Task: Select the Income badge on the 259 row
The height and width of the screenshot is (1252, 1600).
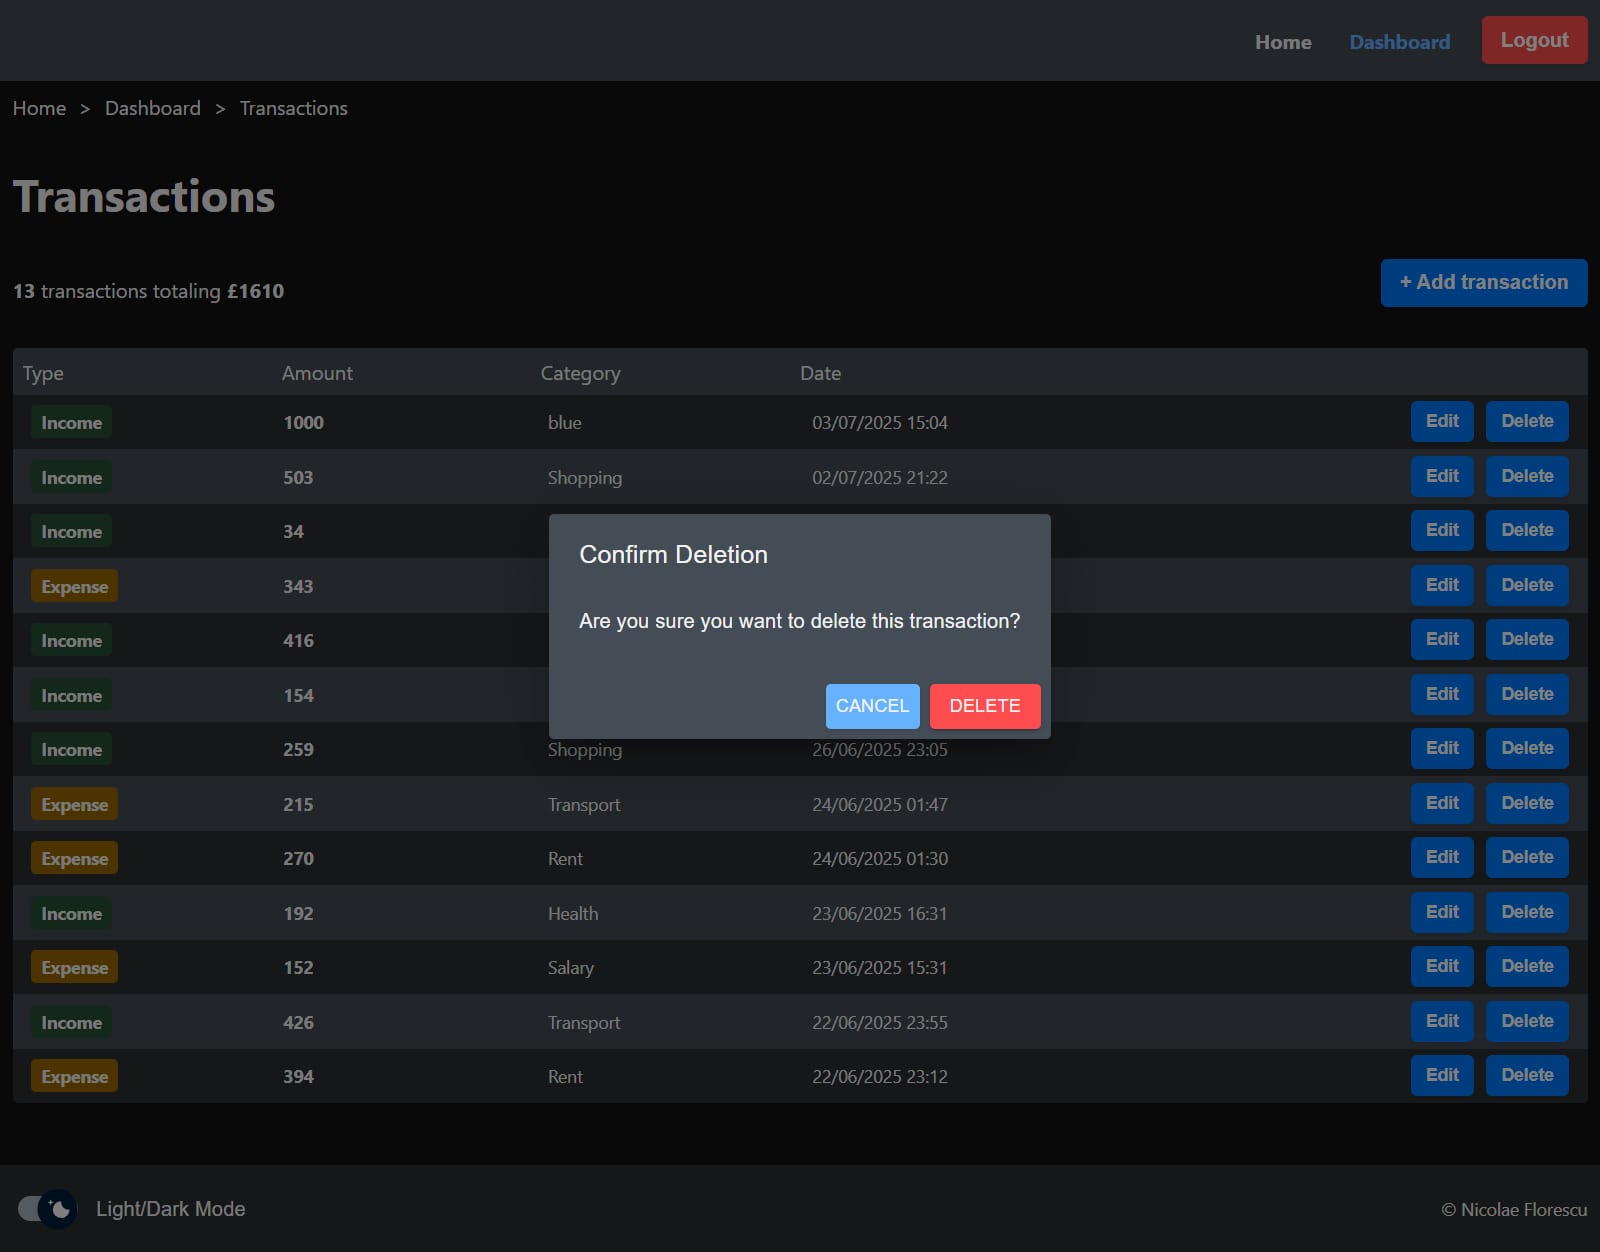Action: pos(71,750)
